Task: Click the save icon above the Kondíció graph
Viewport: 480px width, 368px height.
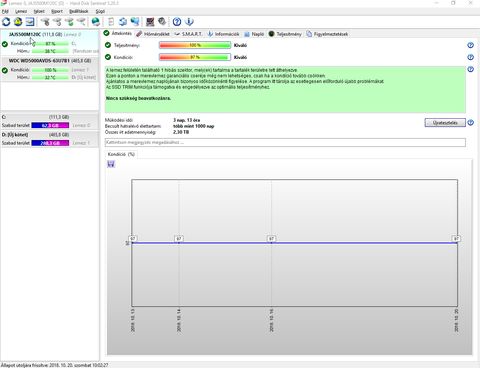Action: (111, 164)
